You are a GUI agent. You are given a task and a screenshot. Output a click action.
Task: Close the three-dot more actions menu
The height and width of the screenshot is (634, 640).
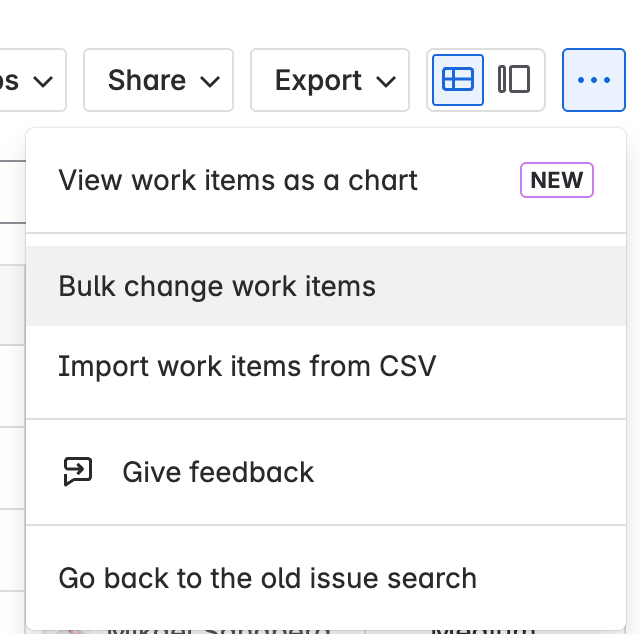click(x=593, y=80)
